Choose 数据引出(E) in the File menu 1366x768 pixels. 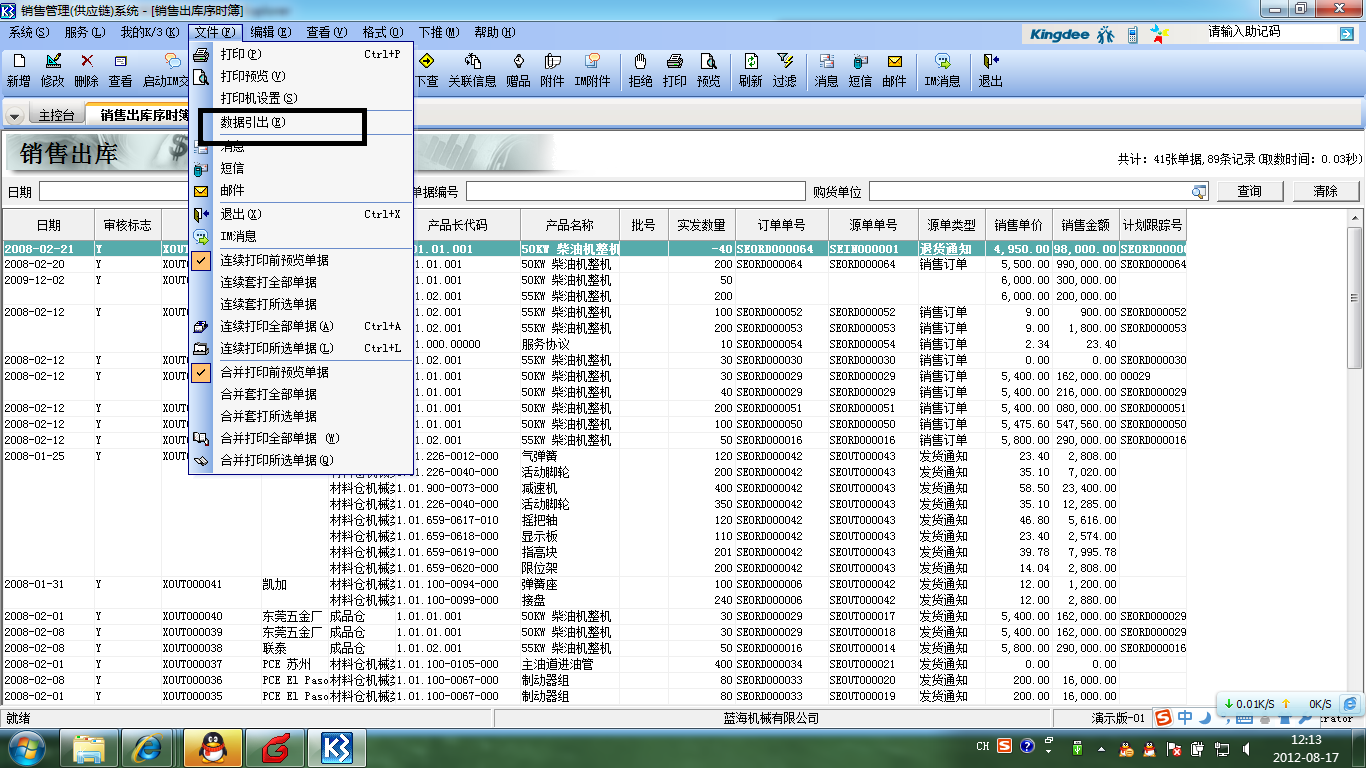pos(301,123)
